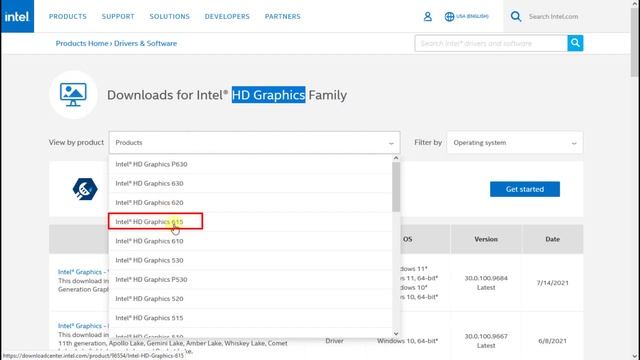This screenshot has height=360, width=640.
Task: Click the blue drivers search button
Action: 575,43
